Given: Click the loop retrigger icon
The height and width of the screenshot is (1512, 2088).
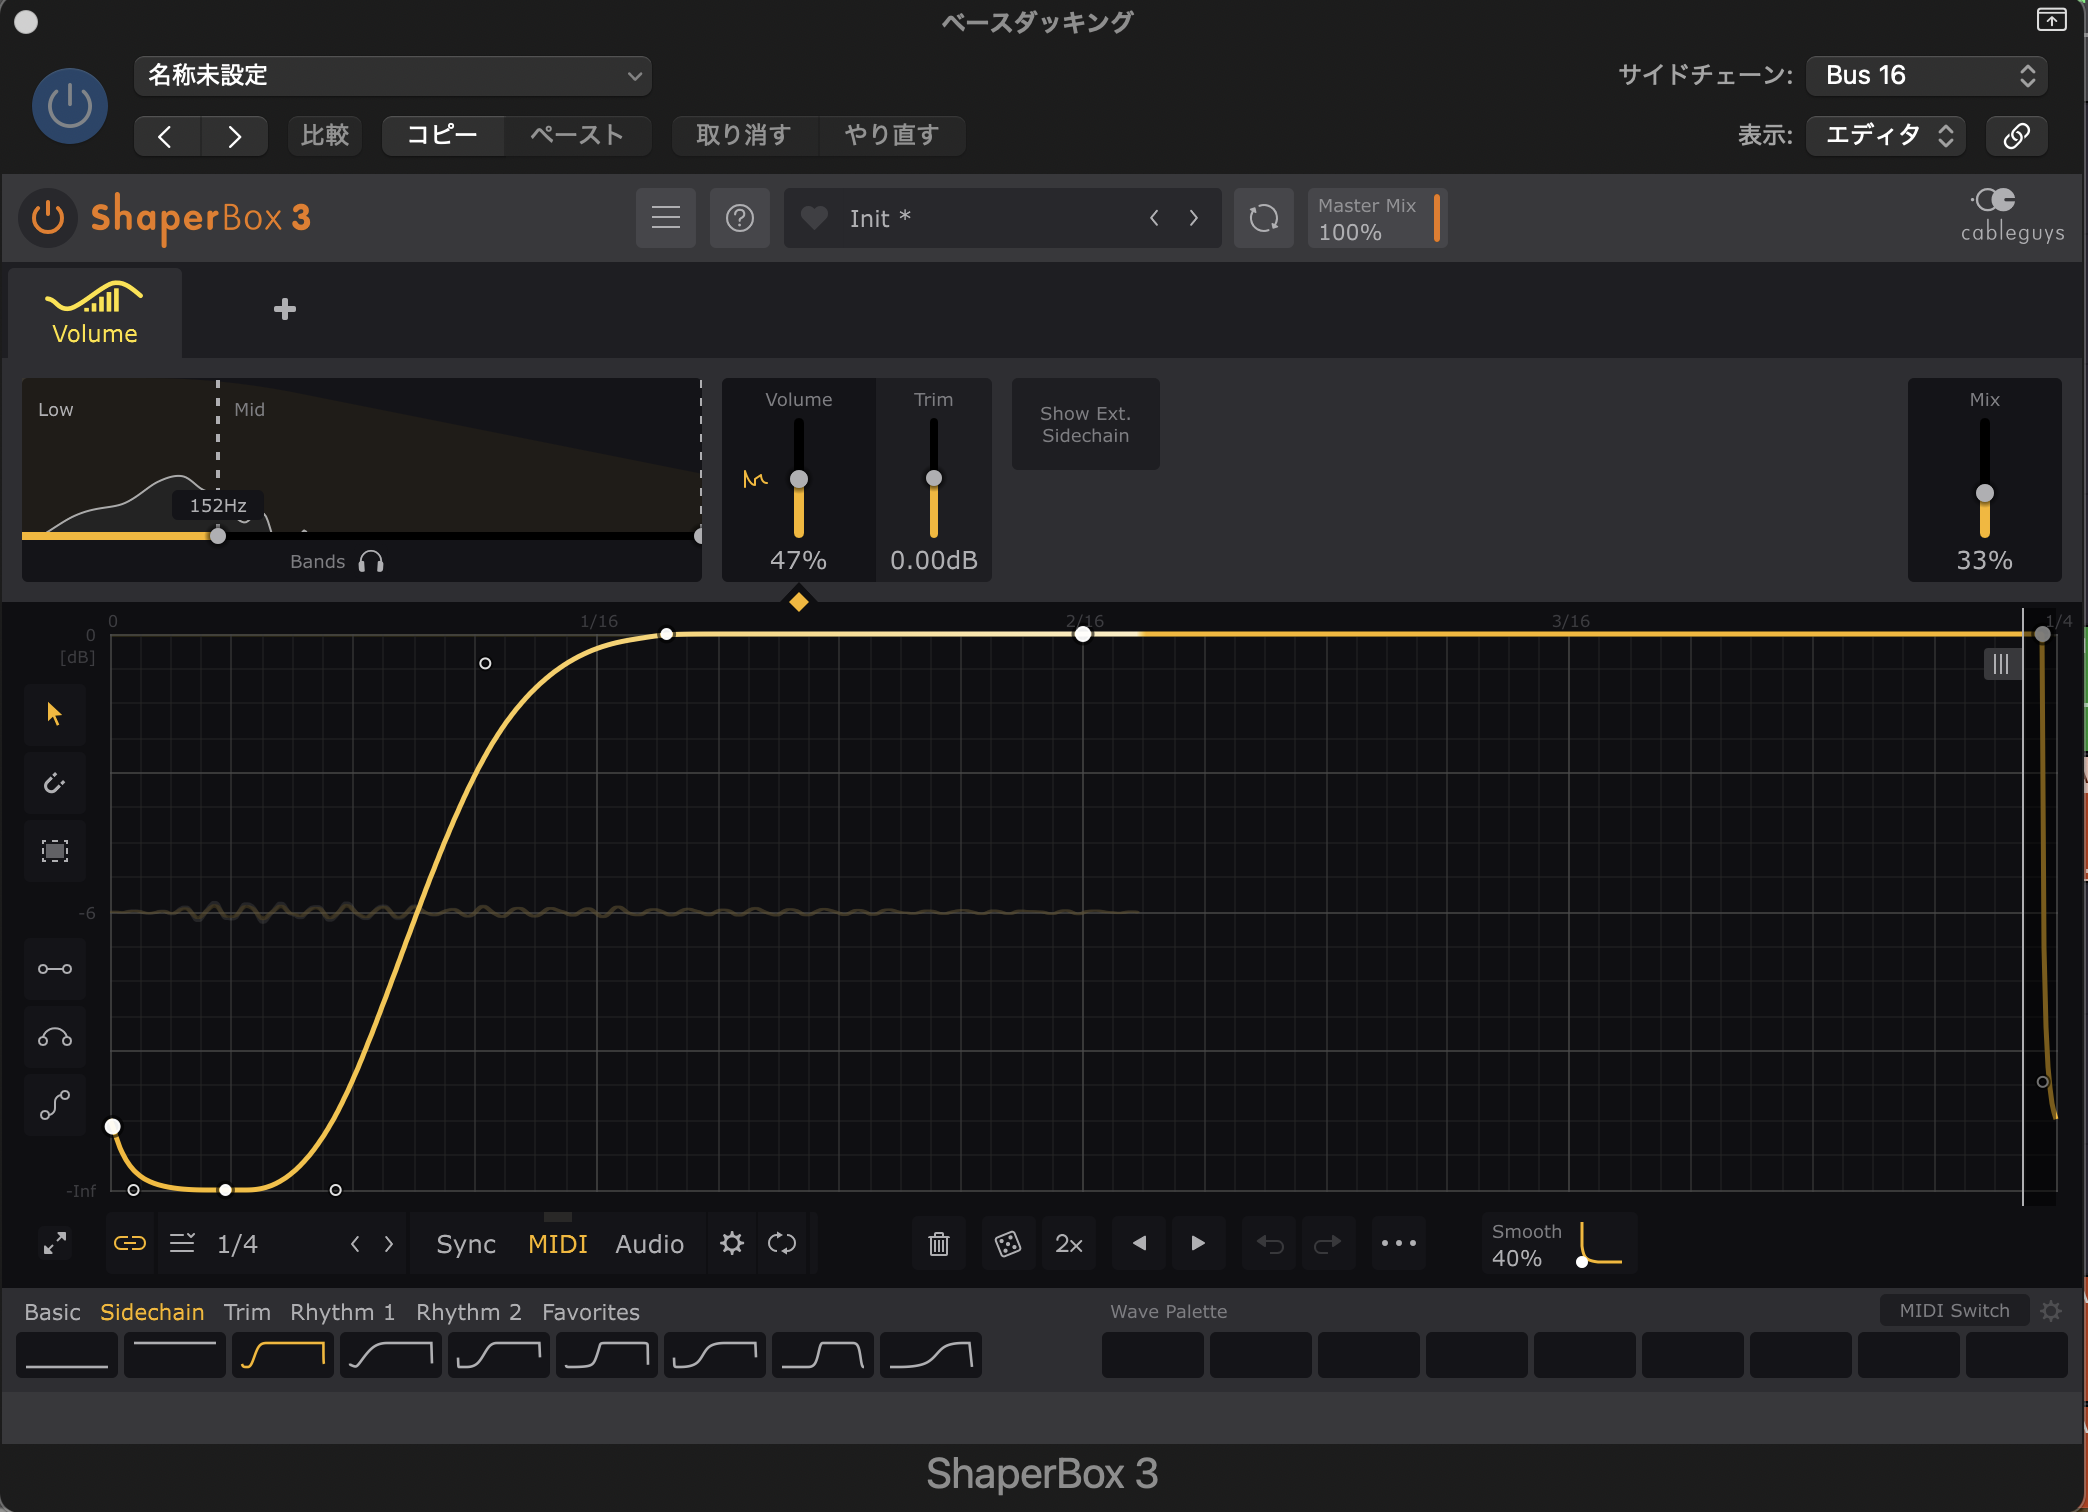Looking at the screenshot, I should coord(782,1243).
